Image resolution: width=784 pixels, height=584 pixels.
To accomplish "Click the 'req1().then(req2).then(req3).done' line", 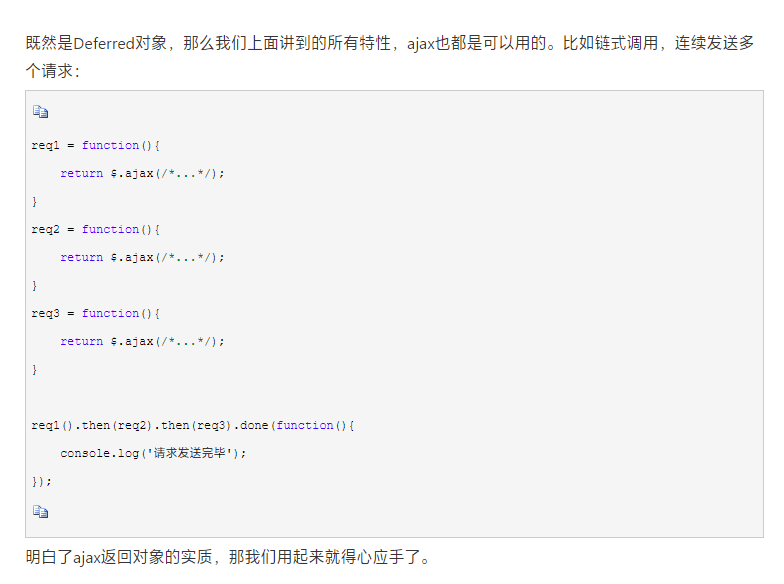I will click(192, 426).
